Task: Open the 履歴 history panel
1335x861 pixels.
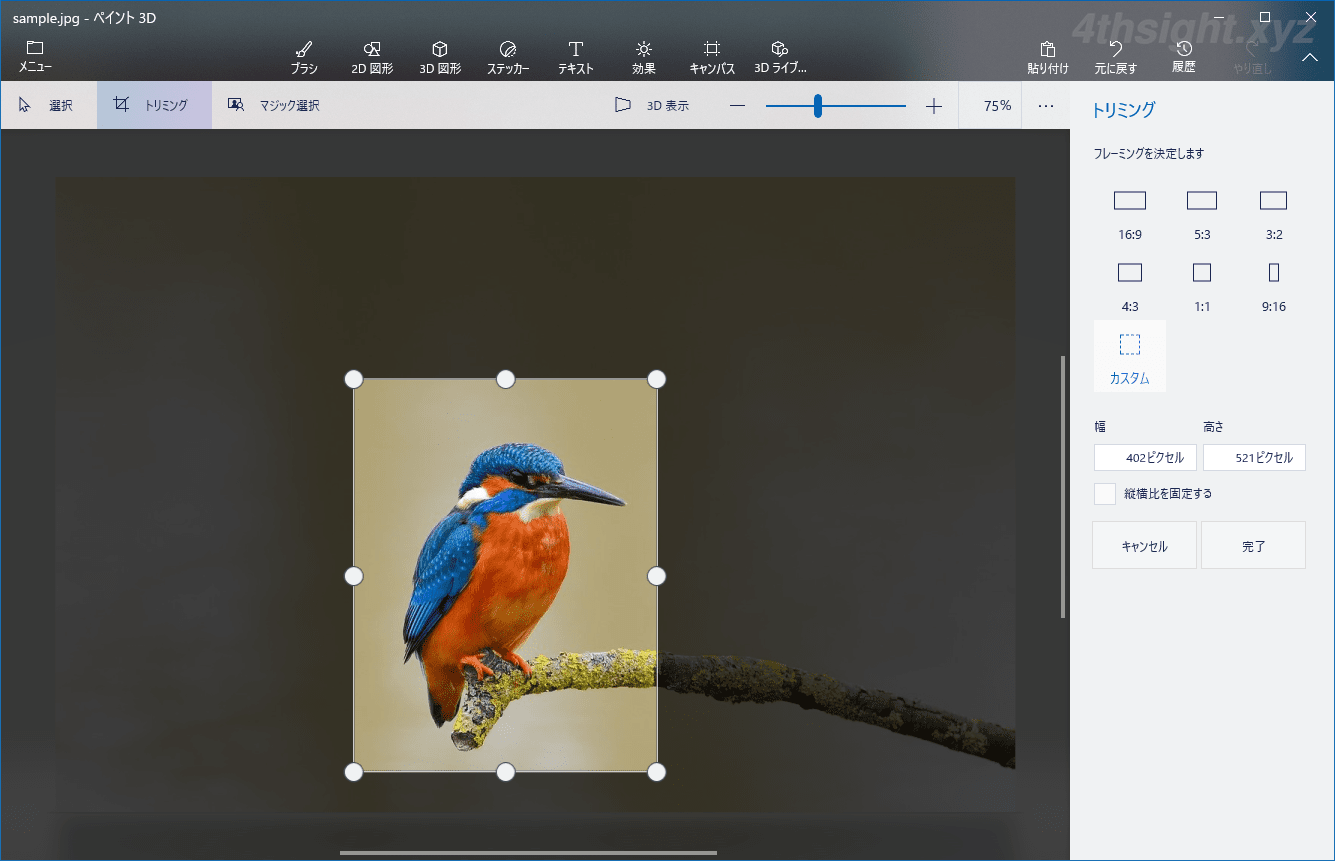Action: [x=1184, y=57]
